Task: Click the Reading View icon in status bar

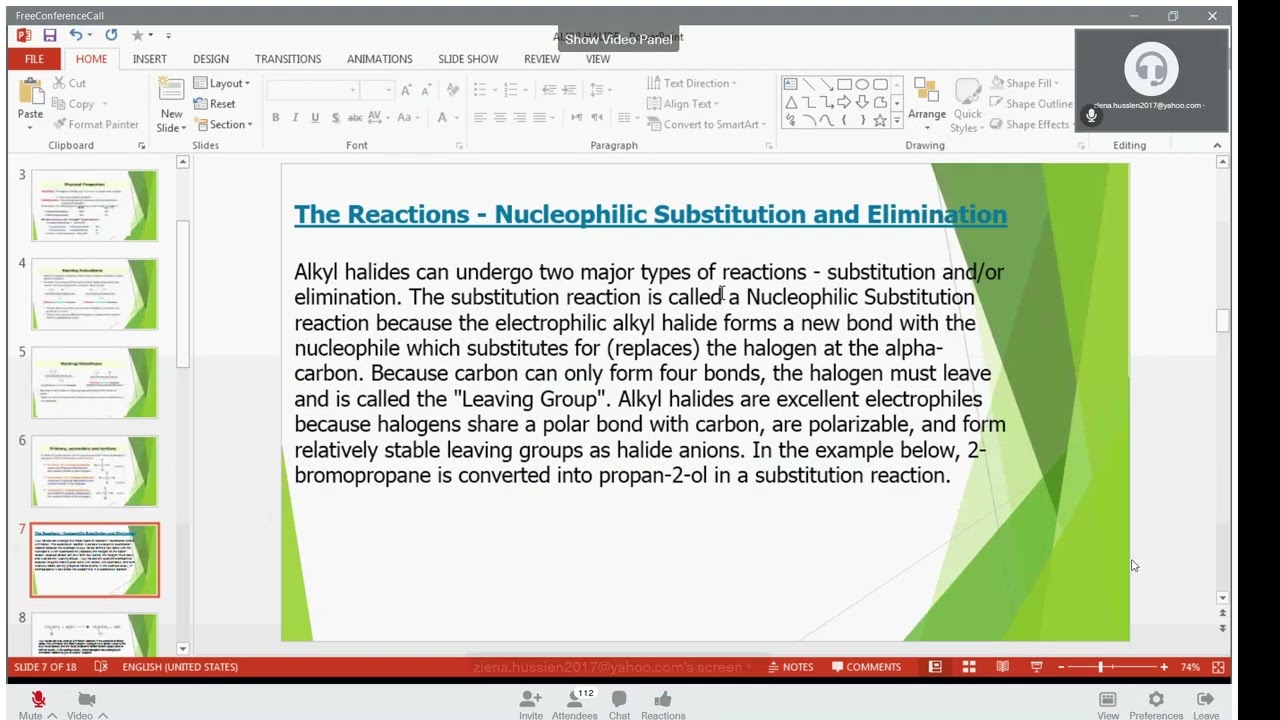Action: click(1003, 667)
